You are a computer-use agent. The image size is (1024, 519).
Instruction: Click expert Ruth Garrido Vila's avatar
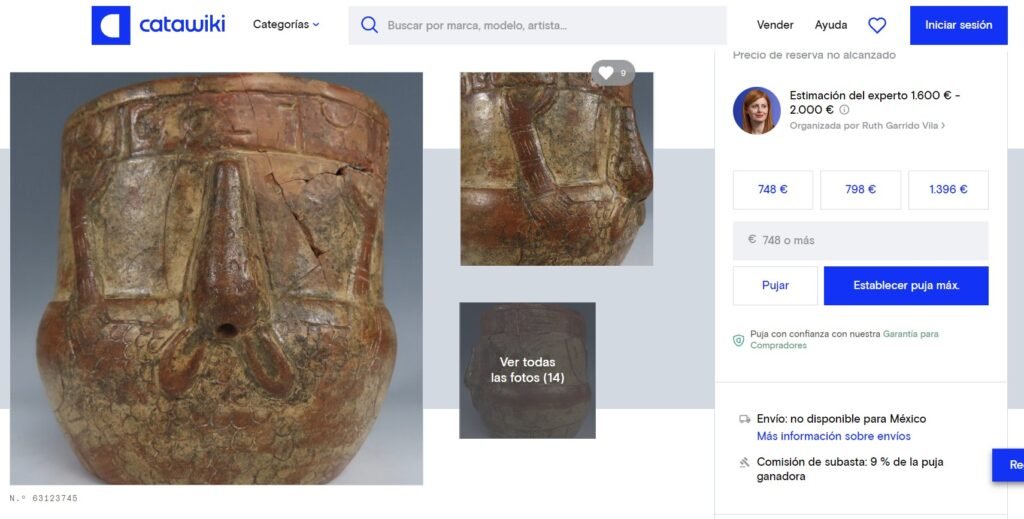tap(756, 110)
